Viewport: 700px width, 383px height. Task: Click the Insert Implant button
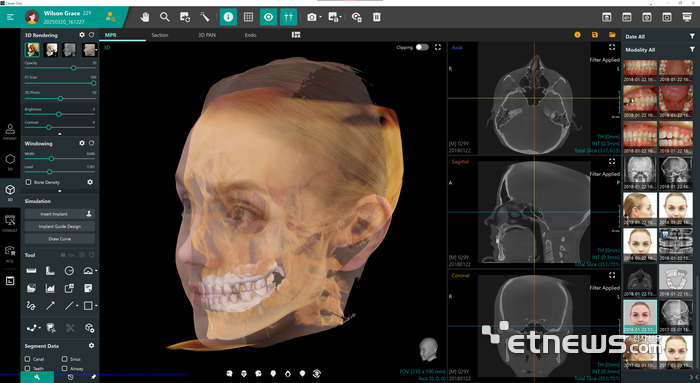(54, 214)
